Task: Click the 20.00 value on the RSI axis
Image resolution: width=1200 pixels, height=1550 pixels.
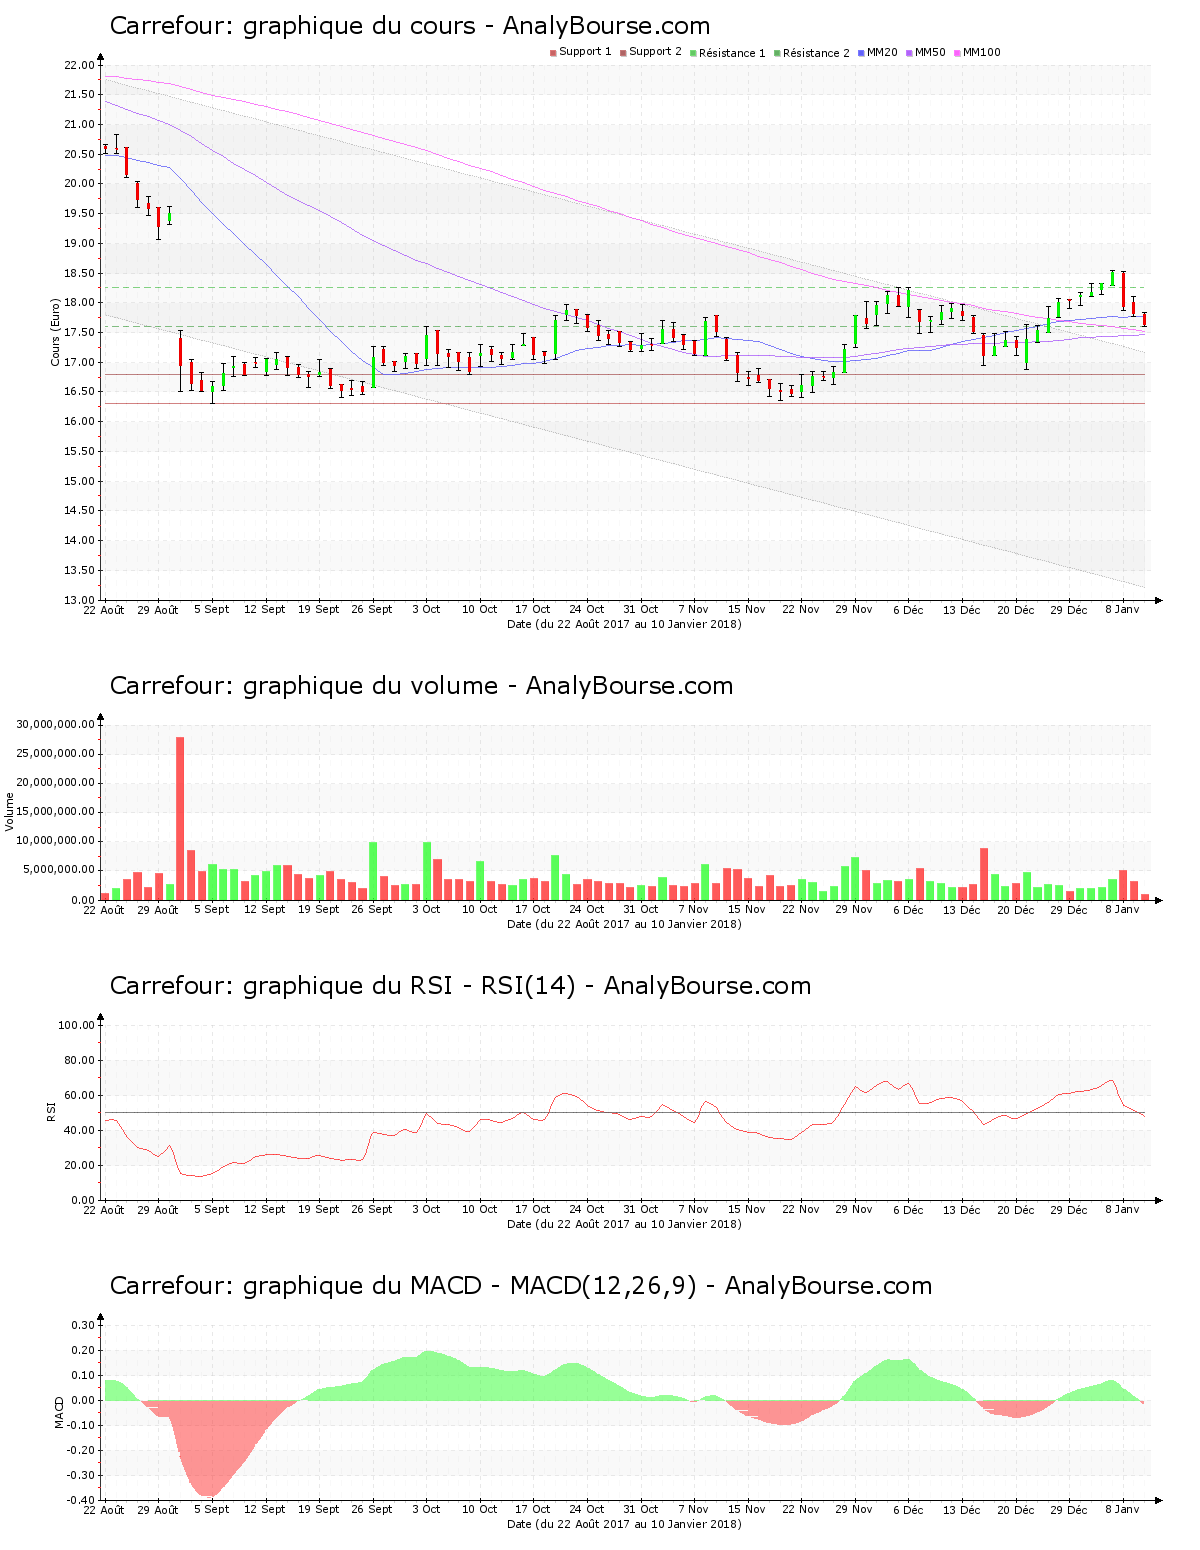Action: tap(79, 1165)
